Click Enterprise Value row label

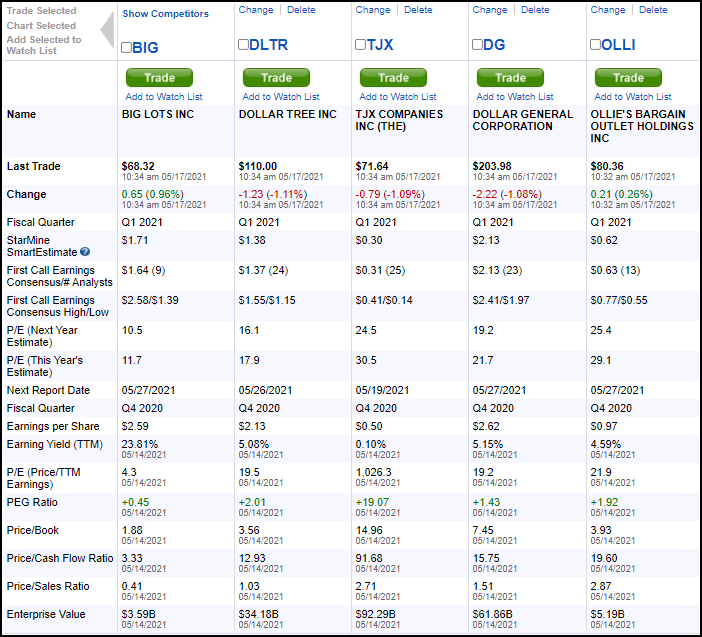[46, 614]
